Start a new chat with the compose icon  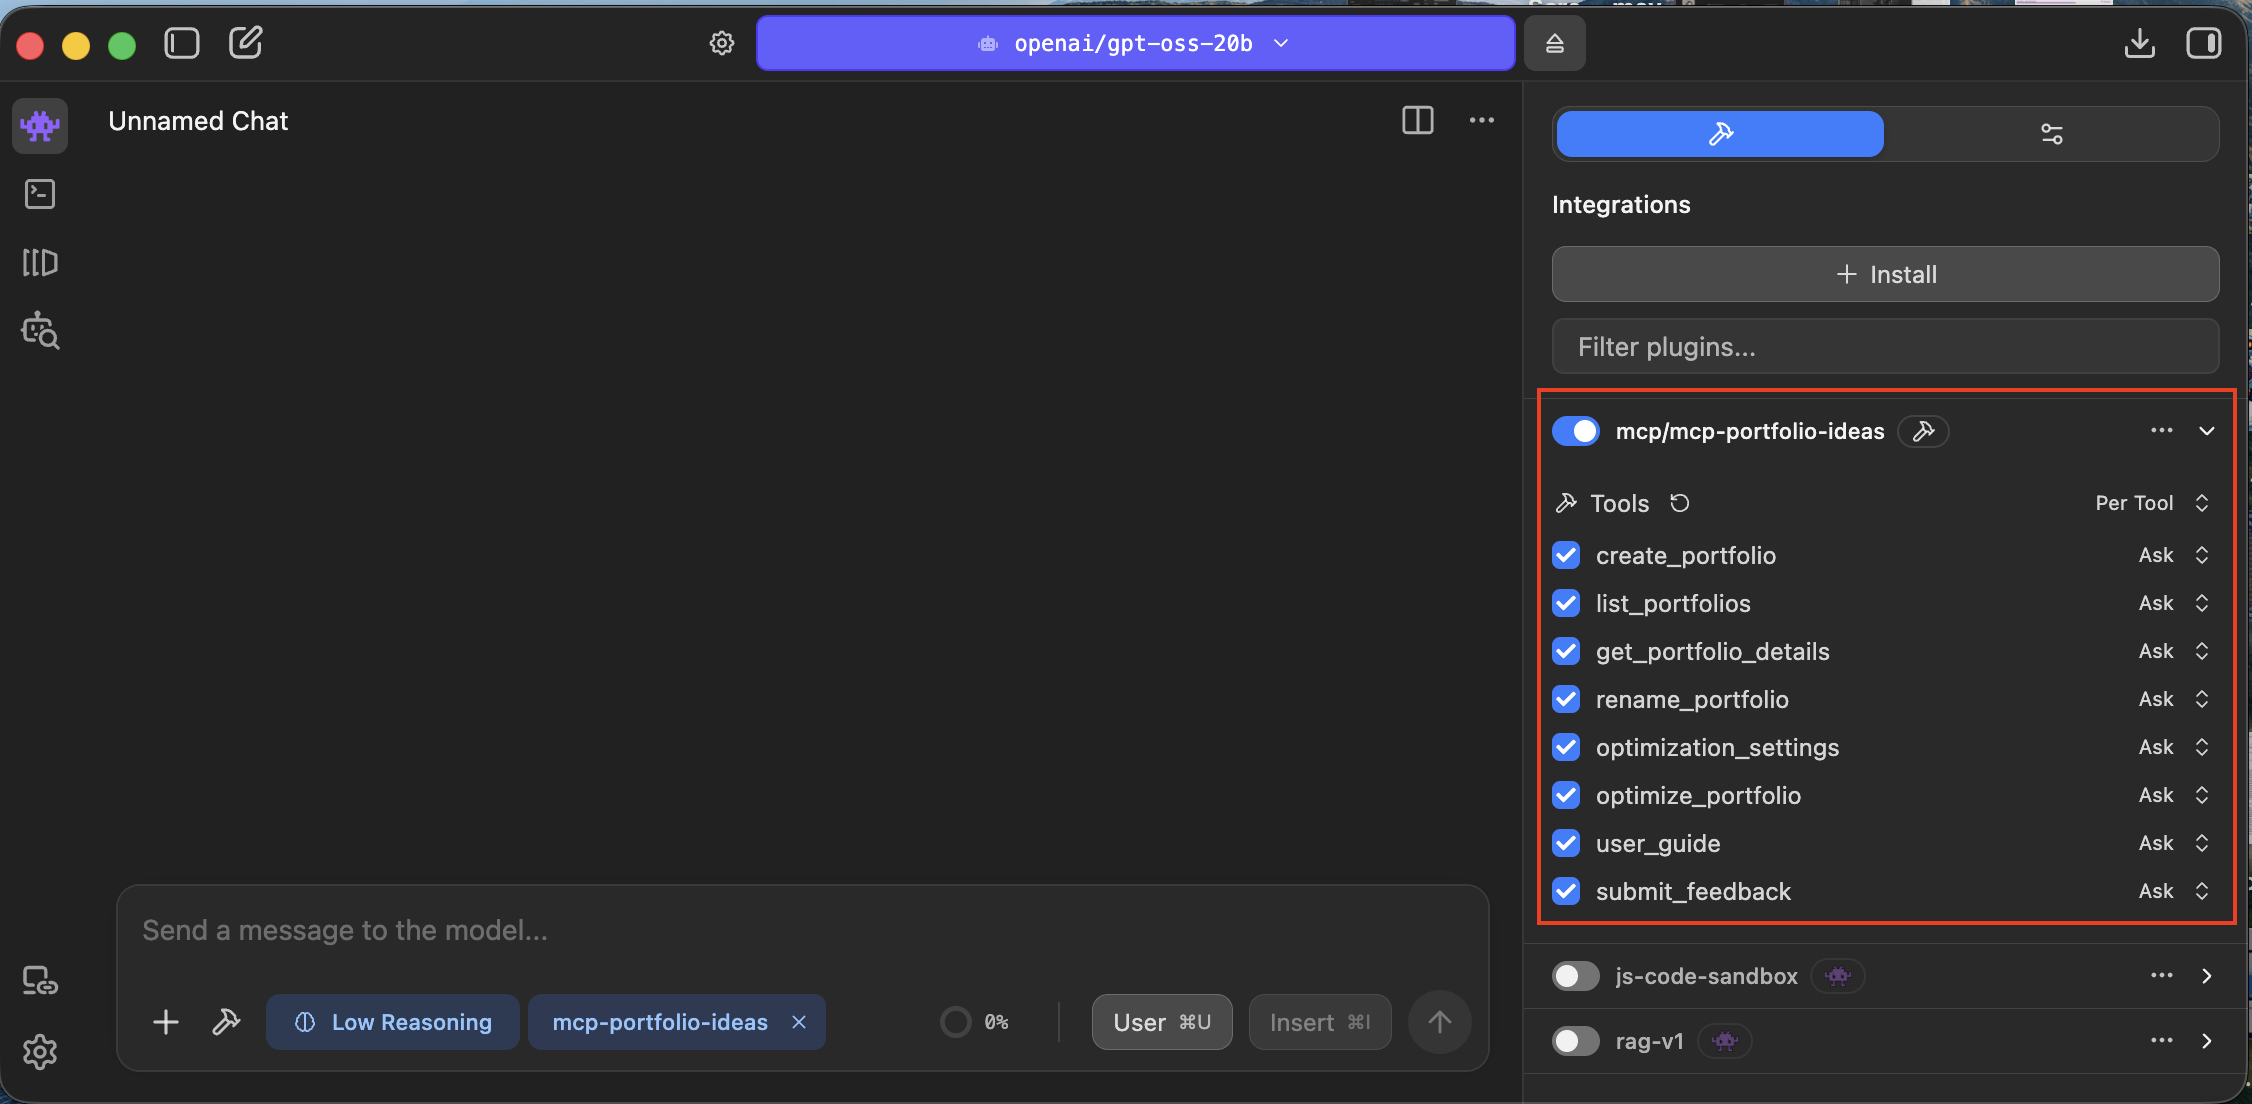246,43
